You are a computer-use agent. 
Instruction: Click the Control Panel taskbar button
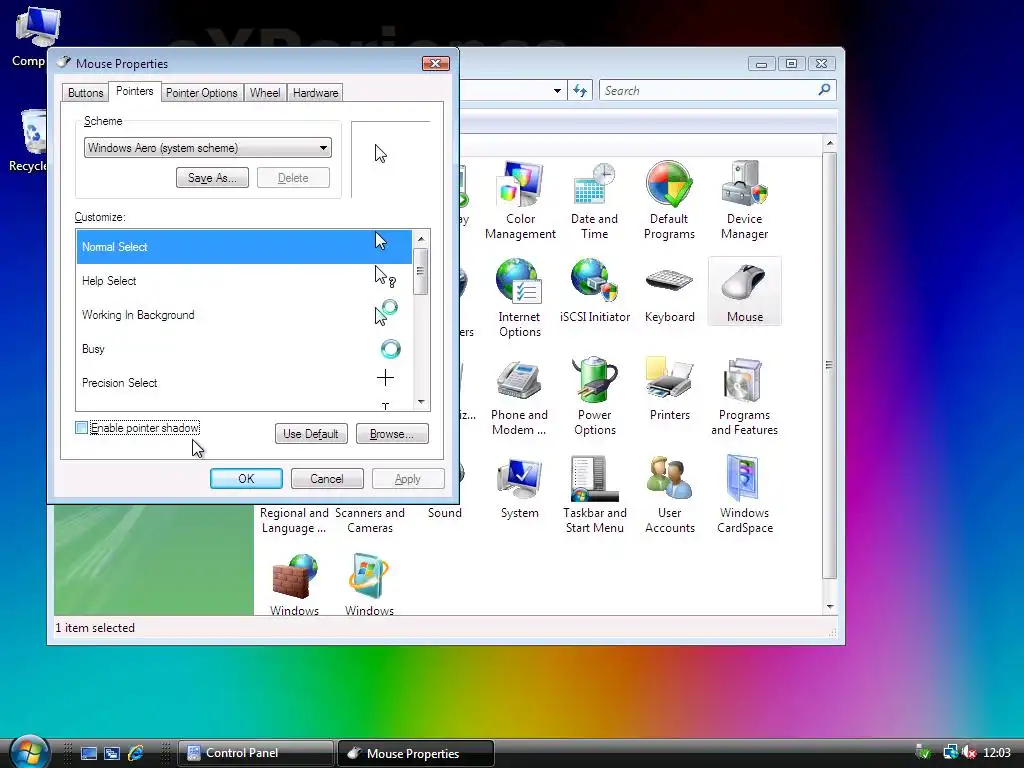point(255,753)
